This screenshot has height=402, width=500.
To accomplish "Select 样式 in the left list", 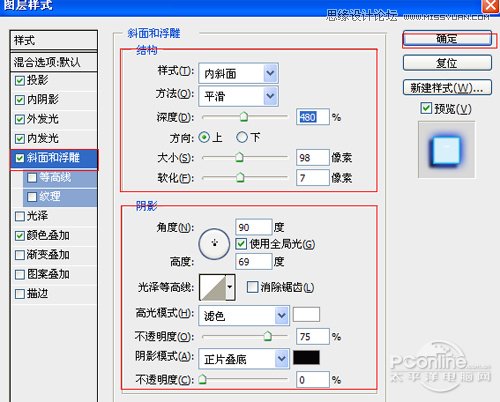I will coord(54,40).
